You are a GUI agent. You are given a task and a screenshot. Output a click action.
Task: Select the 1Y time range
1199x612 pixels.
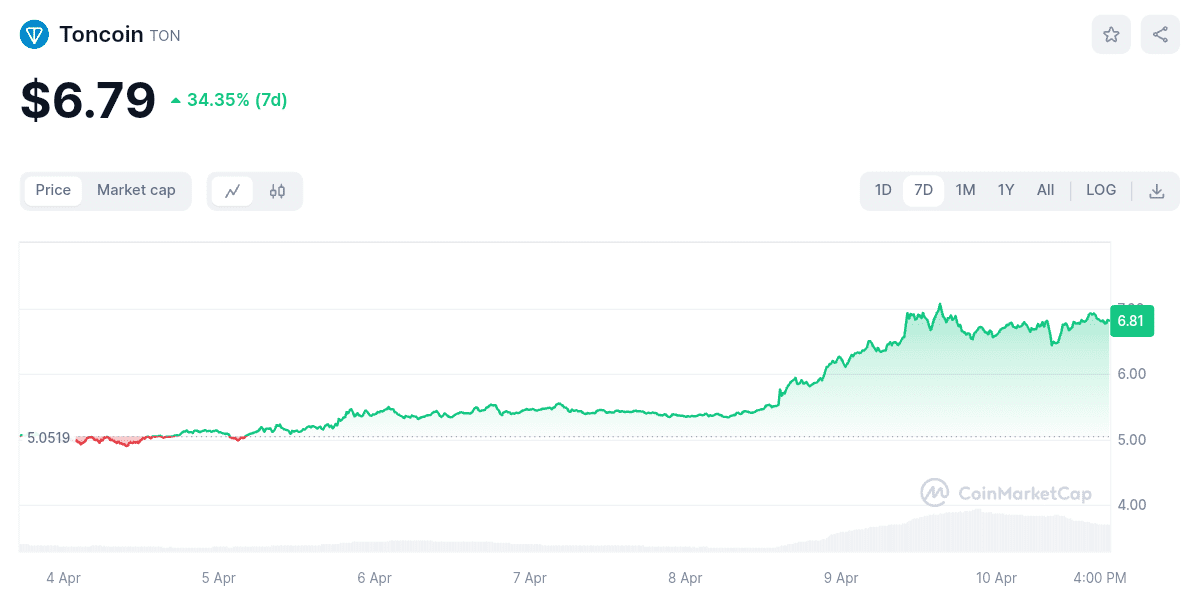click(x=1006, y=190)
